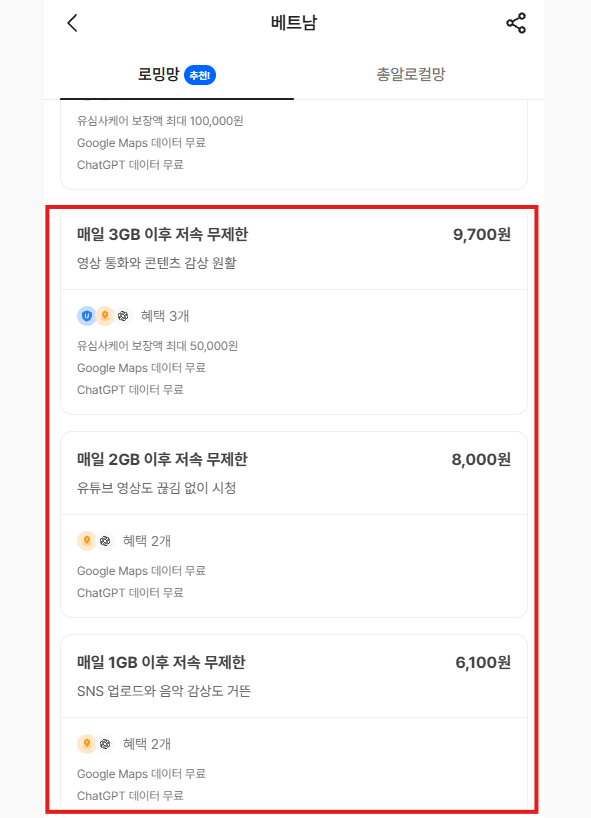Screen dimensions: 591x818
Task: Click orange map pin icon in 1GB plan
Action: pyautogui.click(x=87, y=744)
